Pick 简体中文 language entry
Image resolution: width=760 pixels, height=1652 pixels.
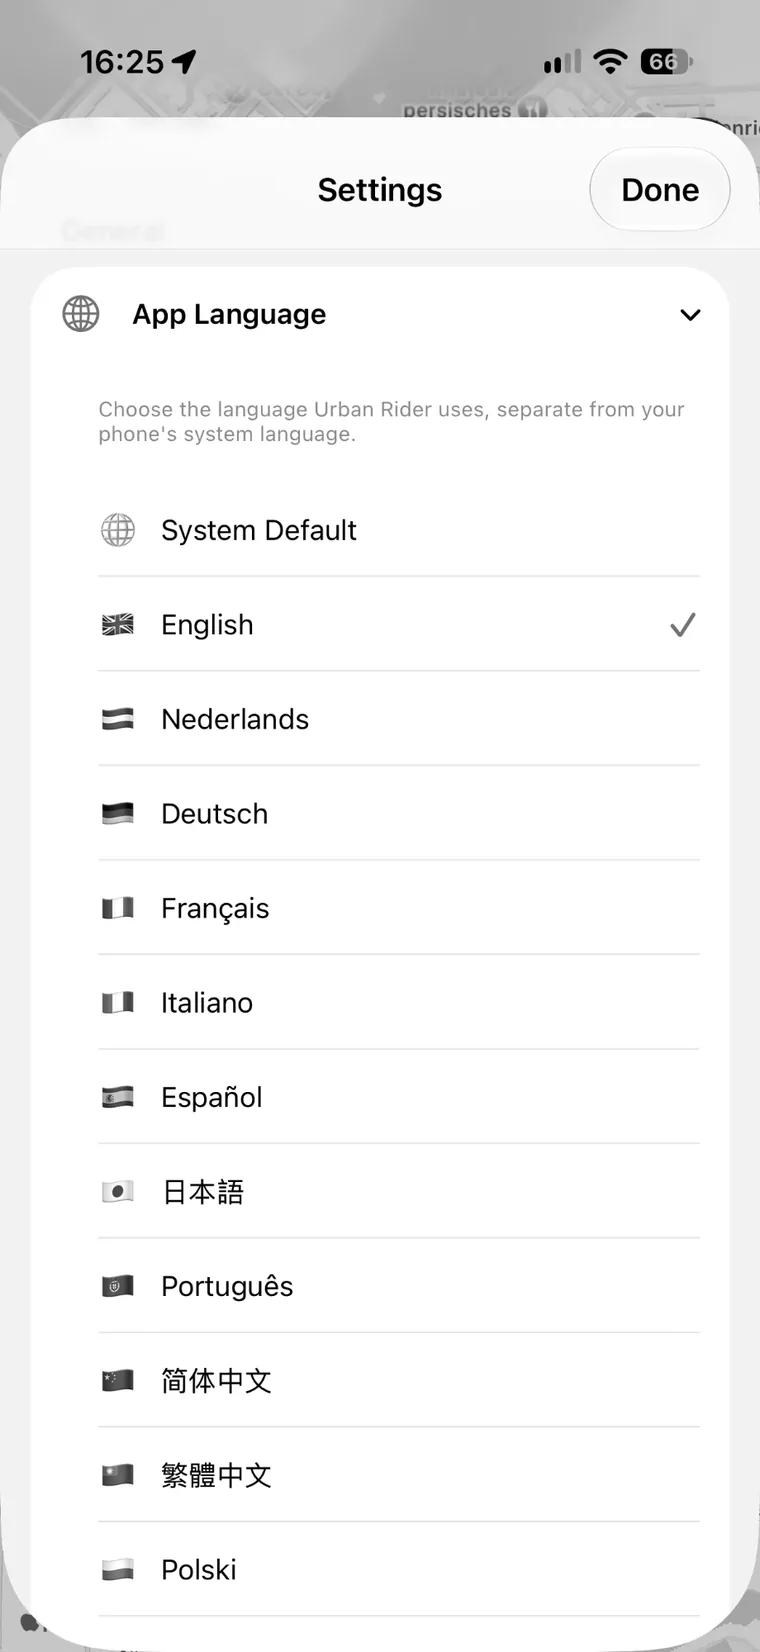(399, 1381)
